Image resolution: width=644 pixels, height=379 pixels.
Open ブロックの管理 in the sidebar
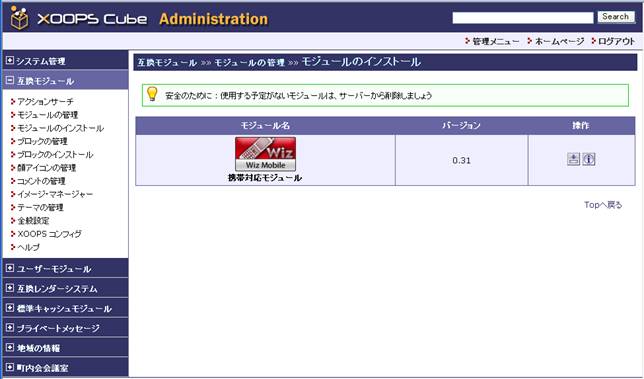click(x=42, y=141)
